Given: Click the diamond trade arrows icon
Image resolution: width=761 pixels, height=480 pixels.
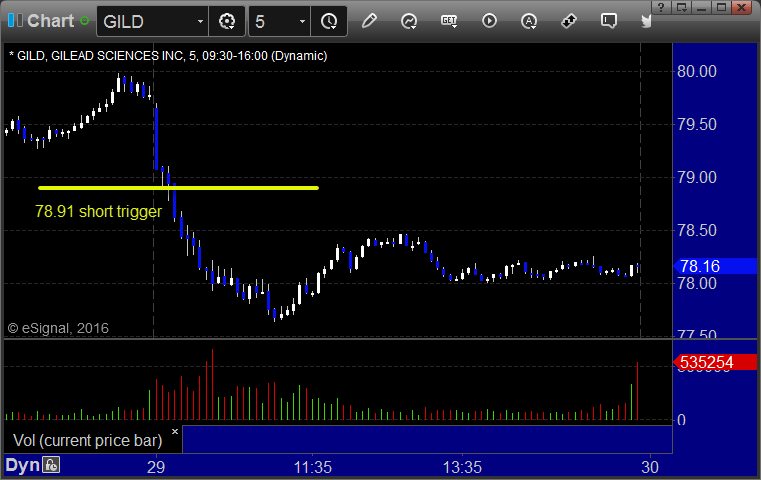Looking at the screenshot, I should pyautogui.click(x=569, y=21).
